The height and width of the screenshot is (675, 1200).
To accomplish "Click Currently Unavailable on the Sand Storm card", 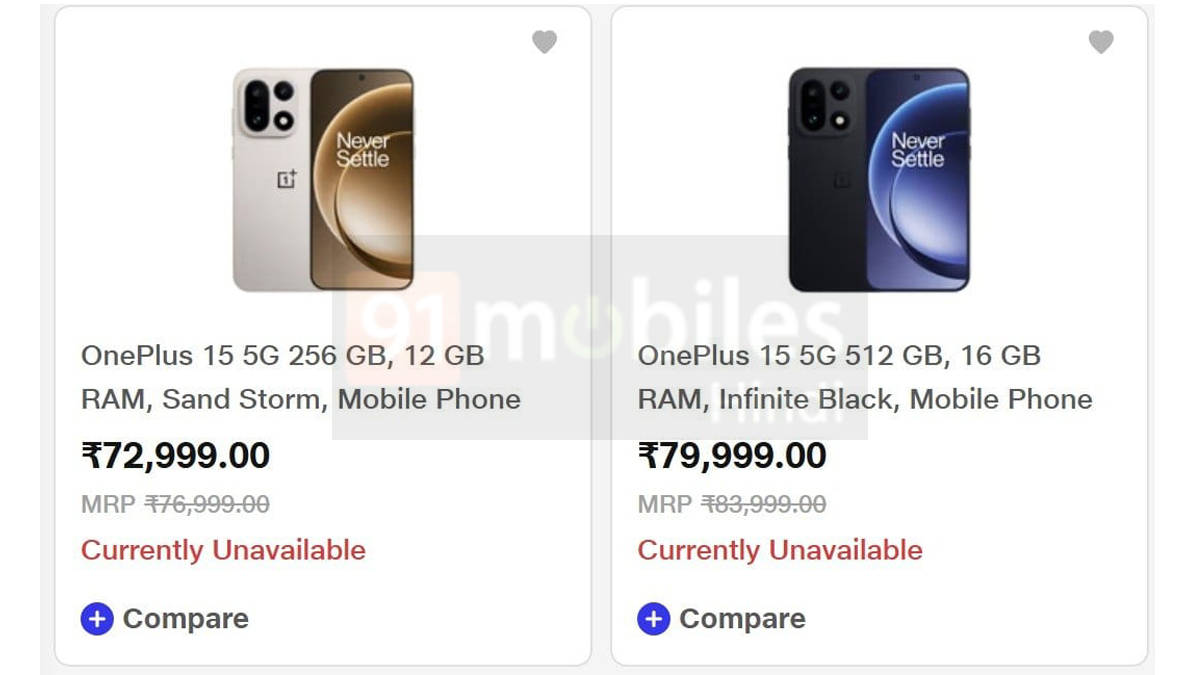I will (223, 550).
